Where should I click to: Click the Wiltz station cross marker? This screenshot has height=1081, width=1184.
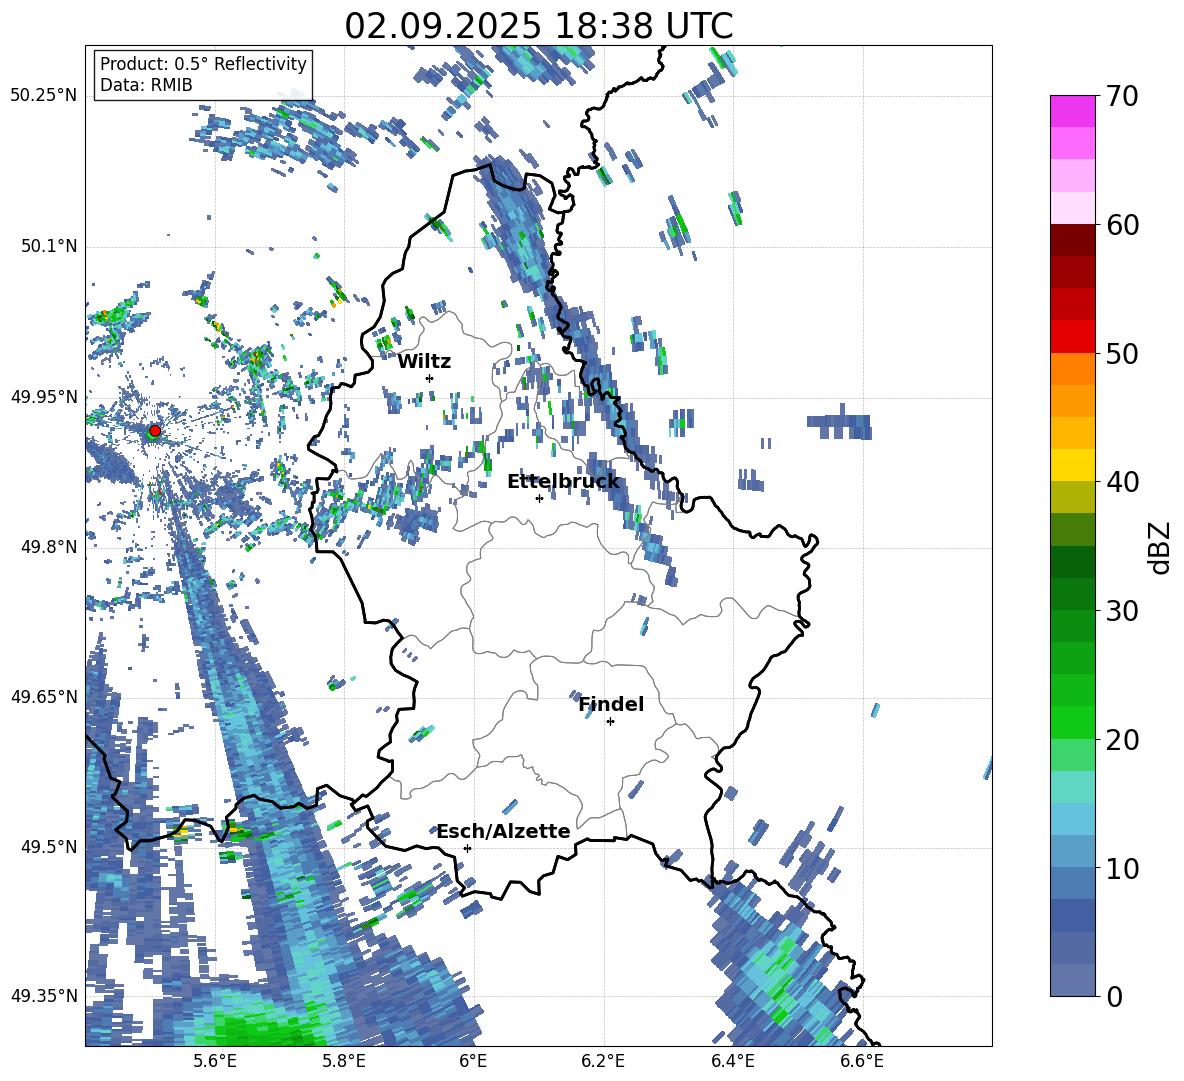click(430, 378)
